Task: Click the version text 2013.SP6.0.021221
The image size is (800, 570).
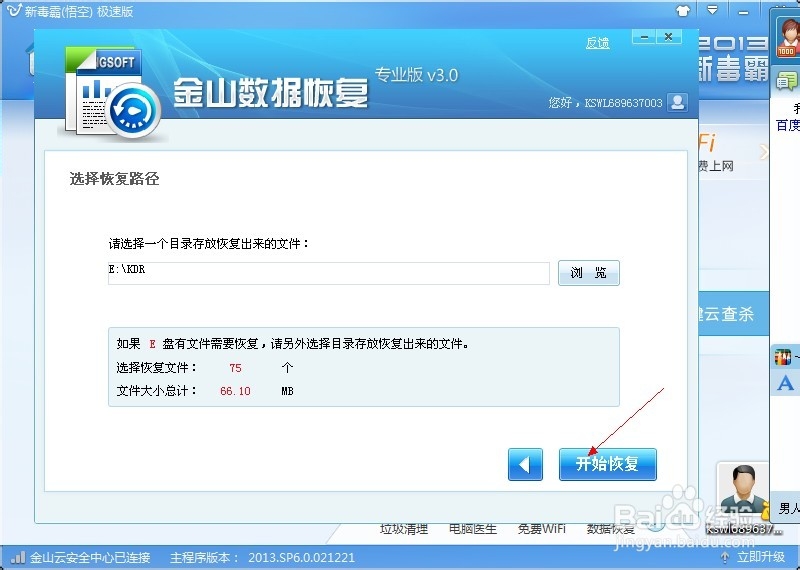Action: (x=302, y=557)
